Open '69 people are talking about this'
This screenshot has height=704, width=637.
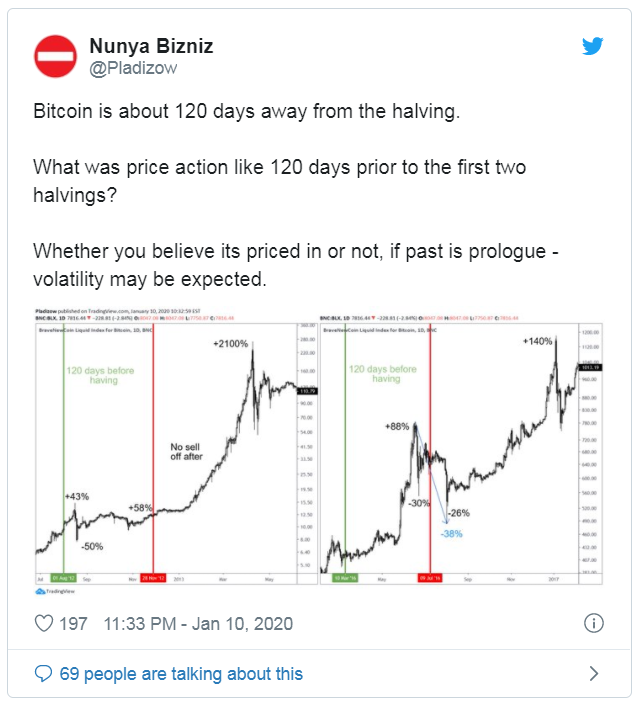point(181,673)
